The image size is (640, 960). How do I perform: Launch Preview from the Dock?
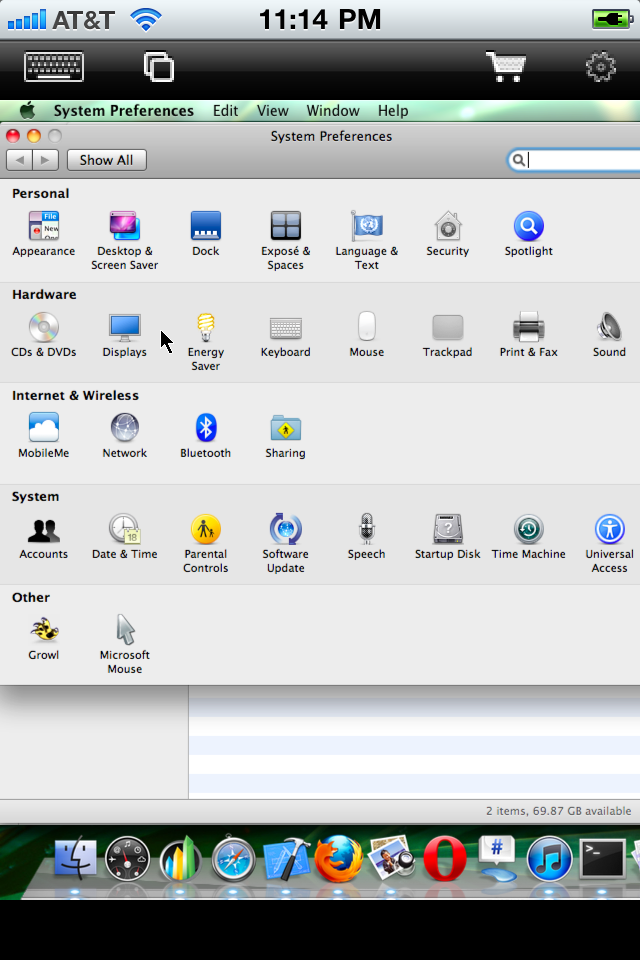pos(392,858)
